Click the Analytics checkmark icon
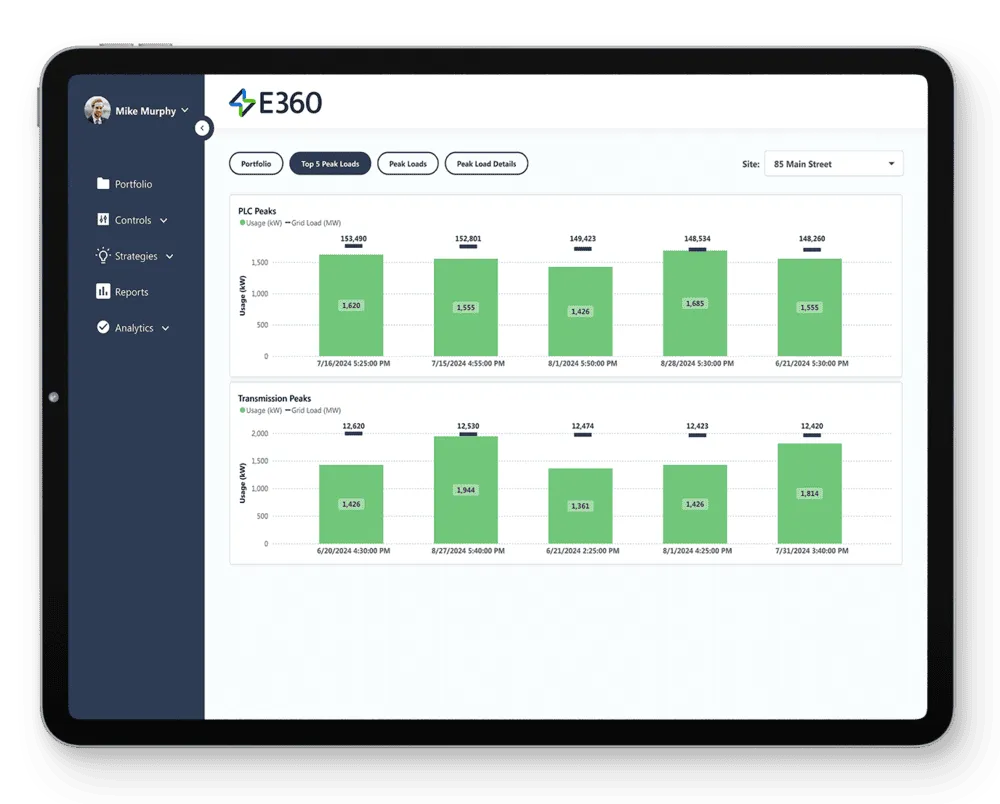 (103, 327)
